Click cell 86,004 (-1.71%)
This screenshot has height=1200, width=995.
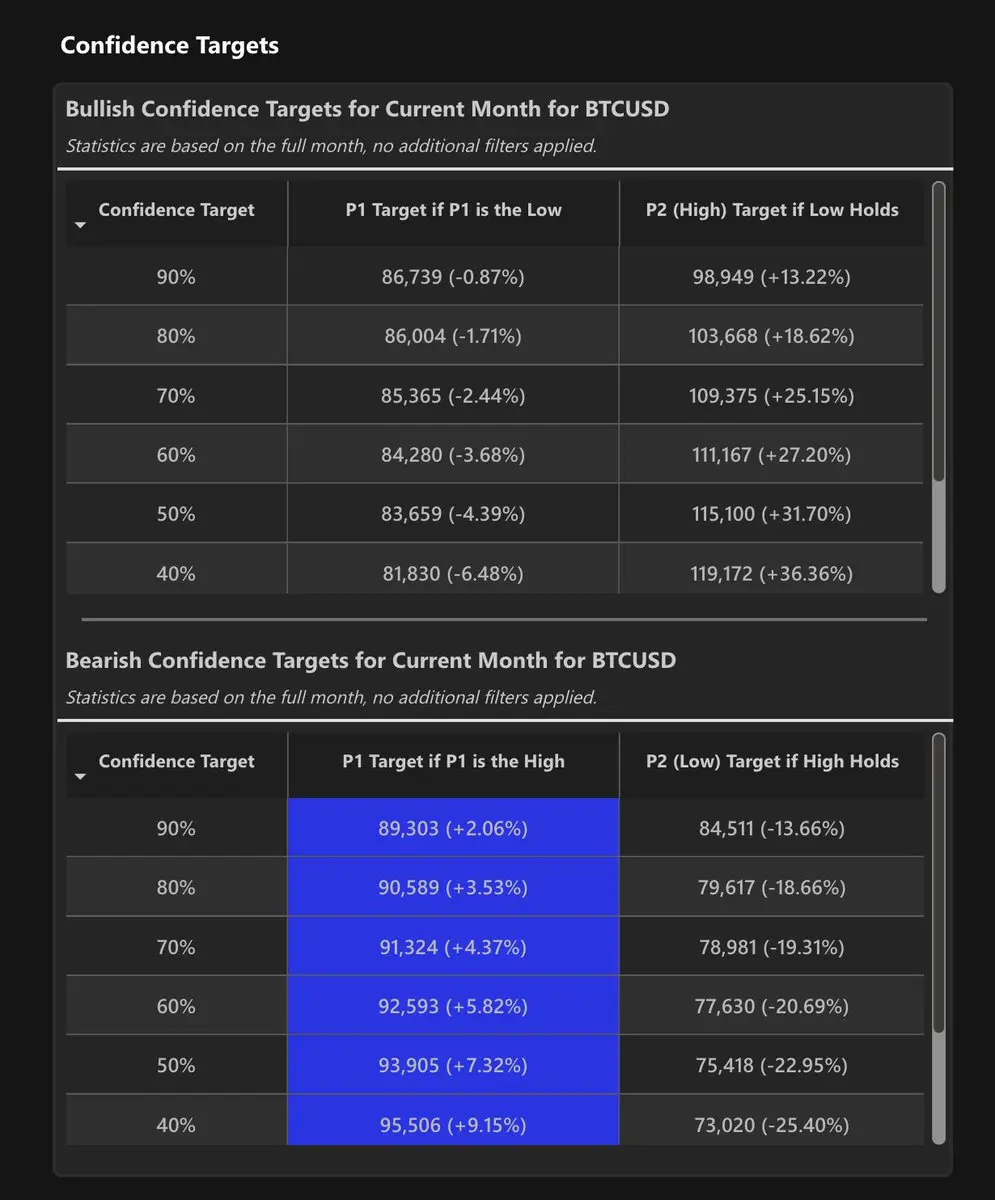pos(453,336)
